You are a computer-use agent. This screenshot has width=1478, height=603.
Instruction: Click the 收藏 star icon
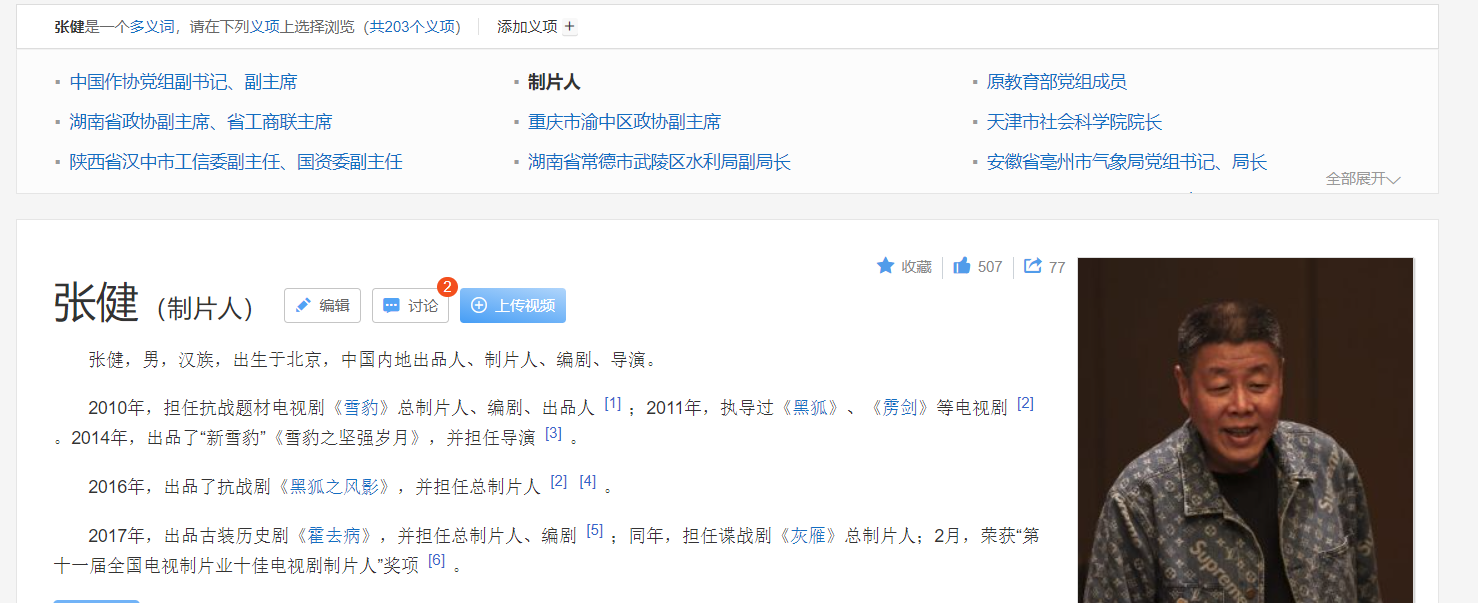[x=884, y=266]
